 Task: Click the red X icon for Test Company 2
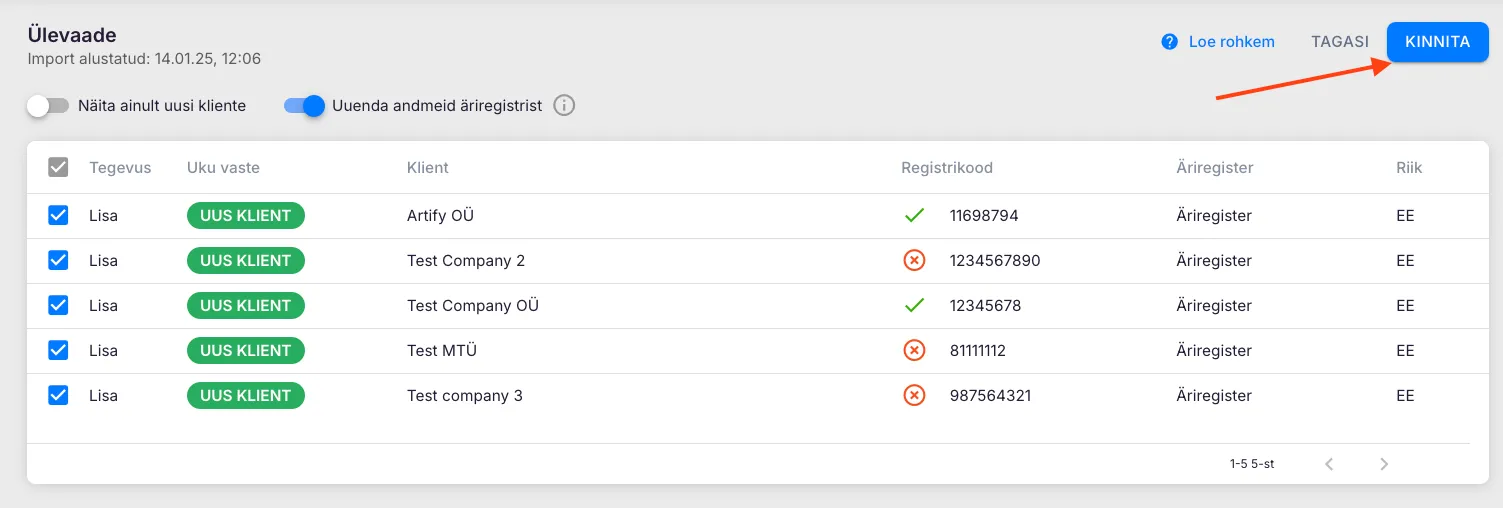(913, 260)
